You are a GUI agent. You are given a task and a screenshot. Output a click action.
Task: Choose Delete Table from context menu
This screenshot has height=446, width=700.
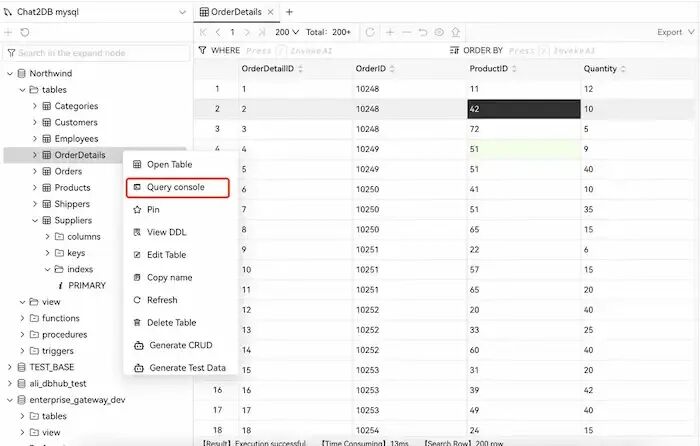(179, 322)
